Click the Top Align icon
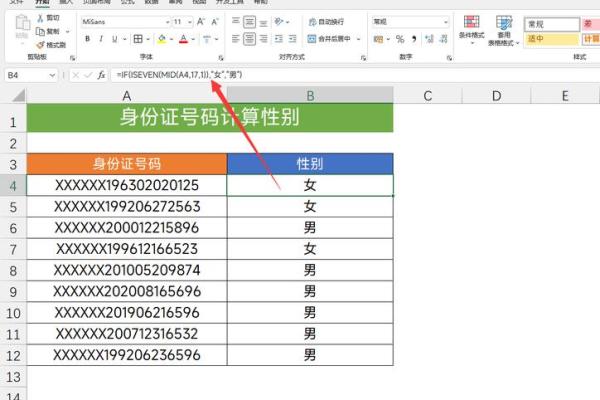 [x=236, y=22]
